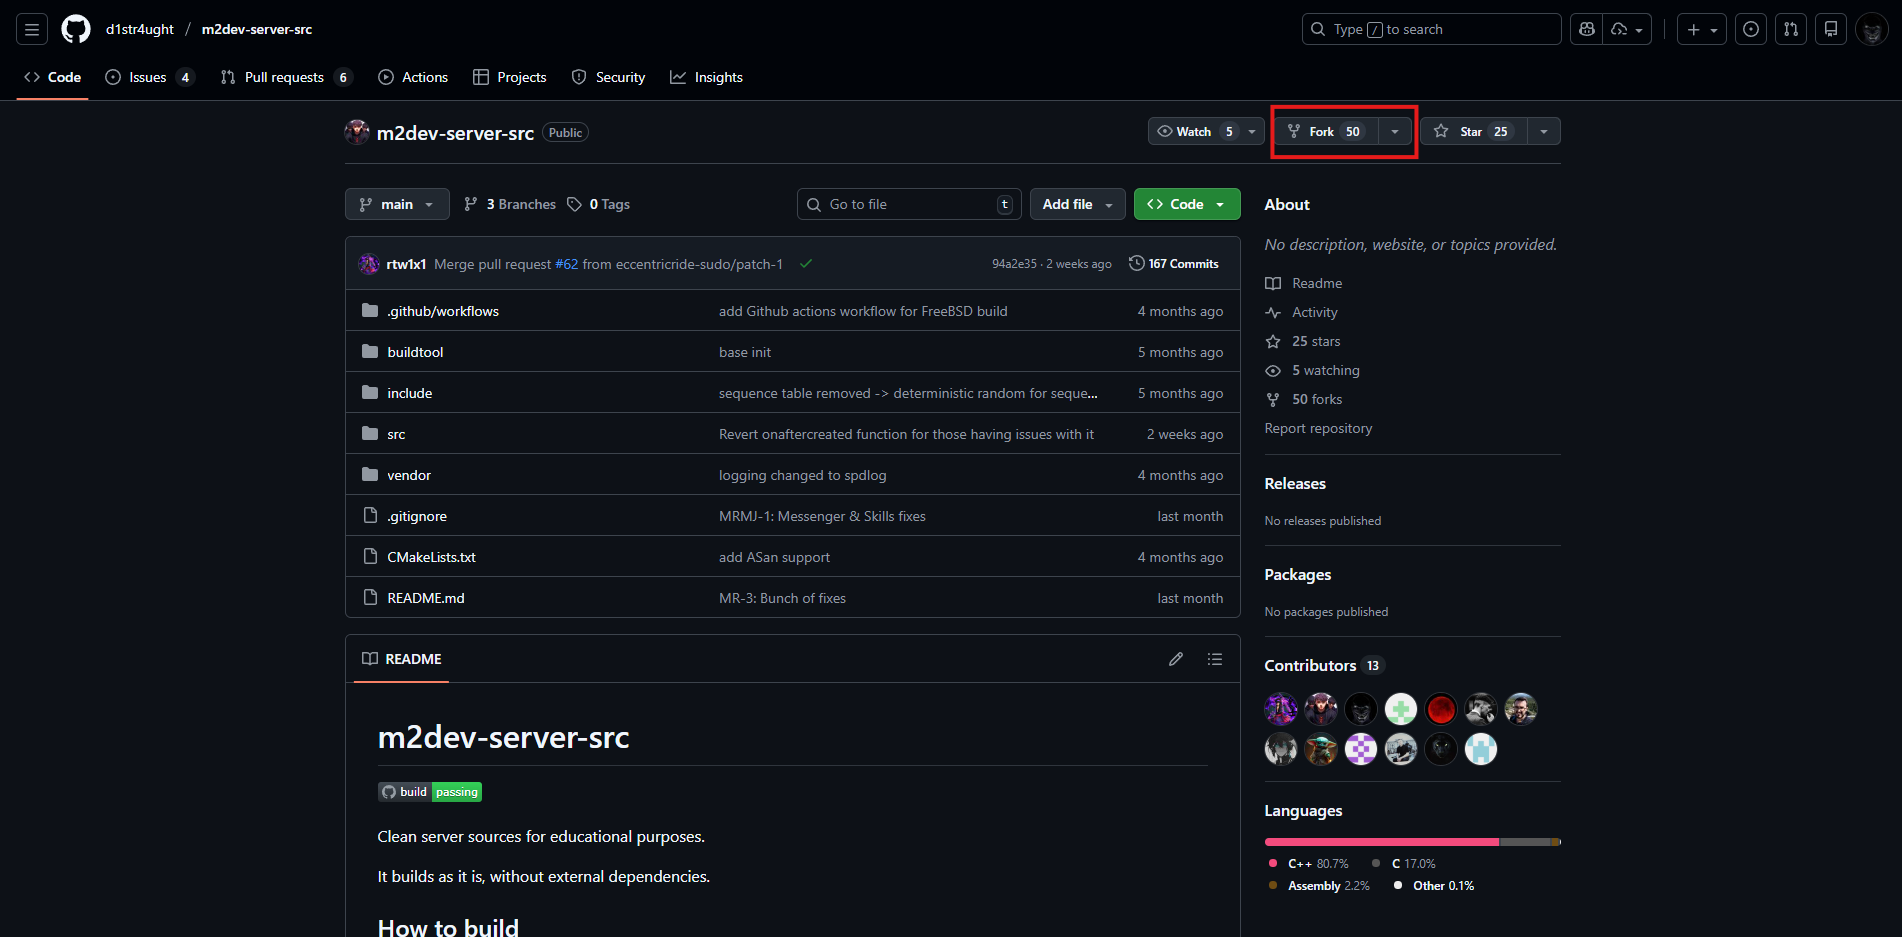Open the Fork options dropdown arrow

1395,132
